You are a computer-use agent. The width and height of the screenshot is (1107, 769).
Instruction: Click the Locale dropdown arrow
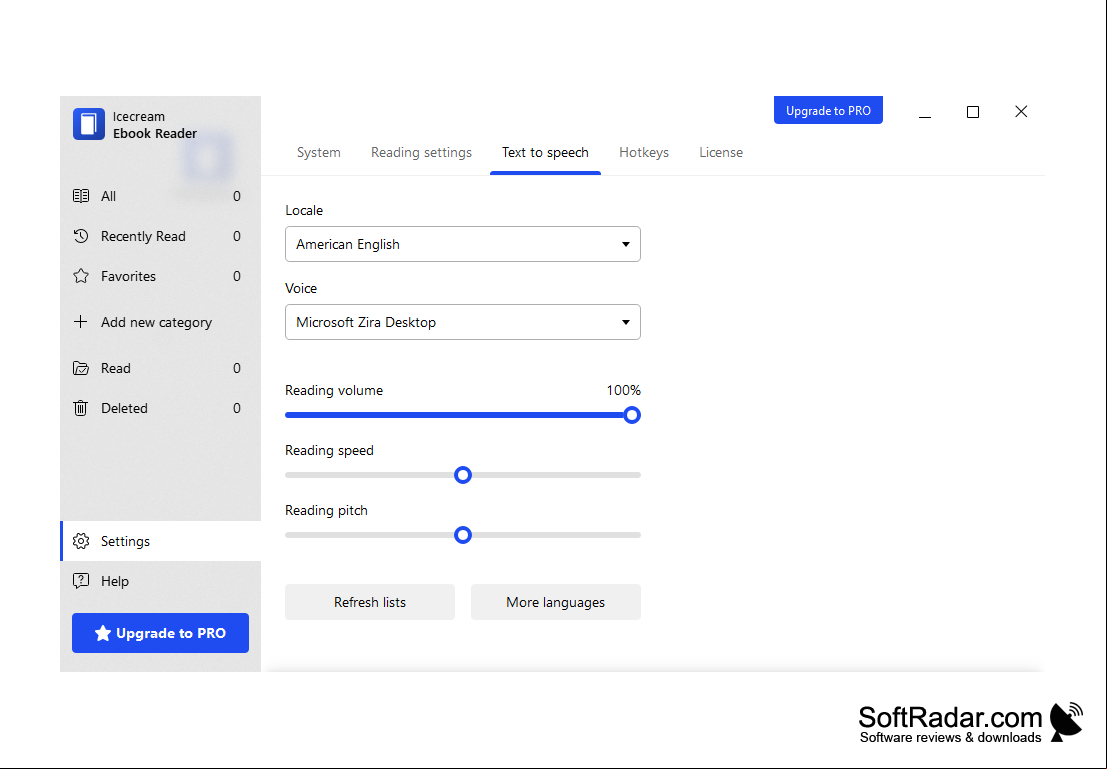tap(626, 244)
